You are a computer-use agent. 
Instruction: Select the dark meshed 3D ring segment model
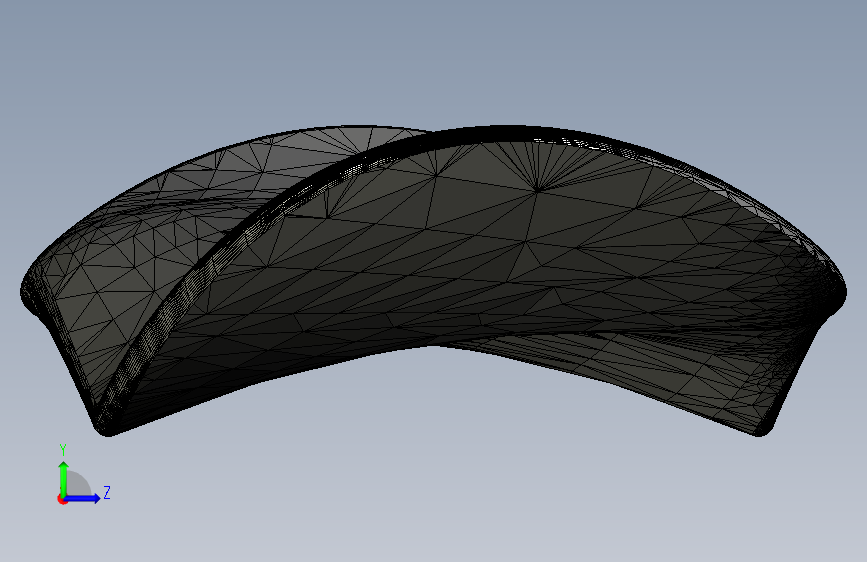[433, 281]
